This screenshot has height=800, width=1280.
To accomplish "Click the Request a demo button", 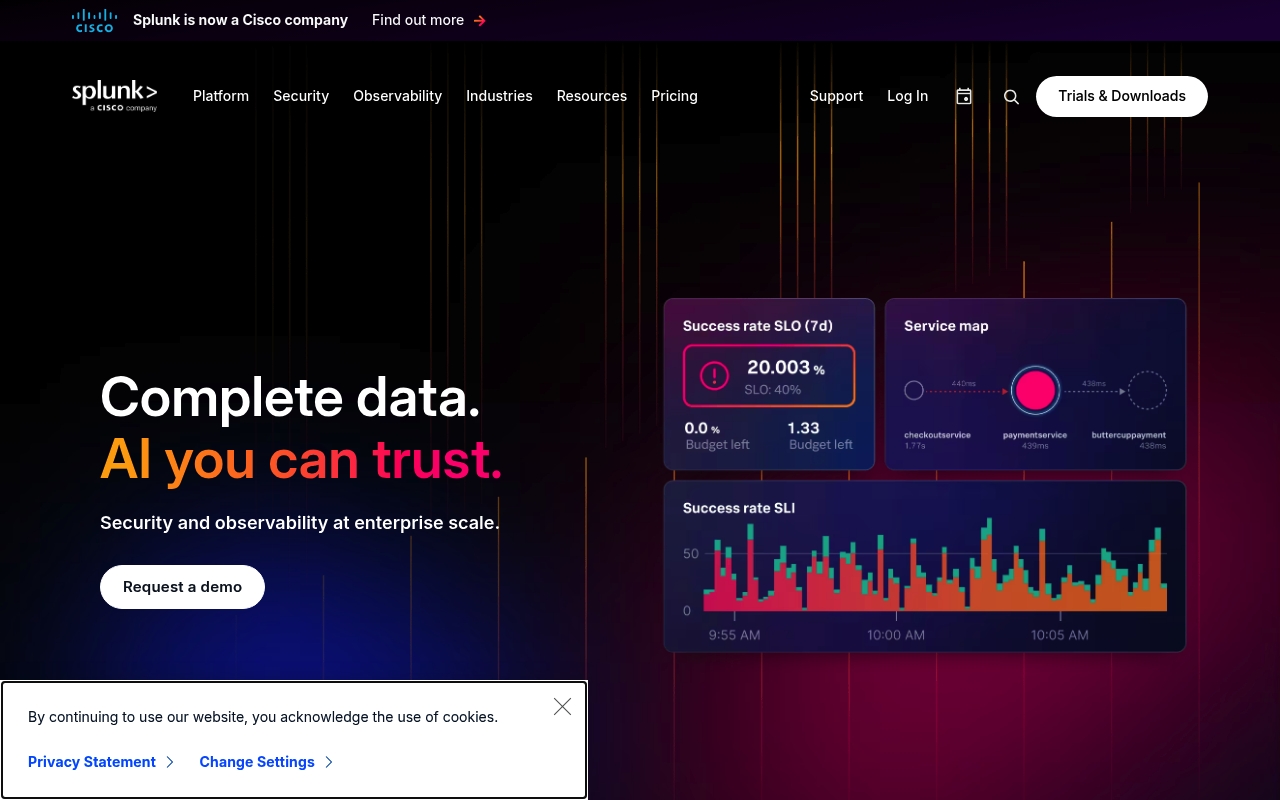I will coord(182,587).
